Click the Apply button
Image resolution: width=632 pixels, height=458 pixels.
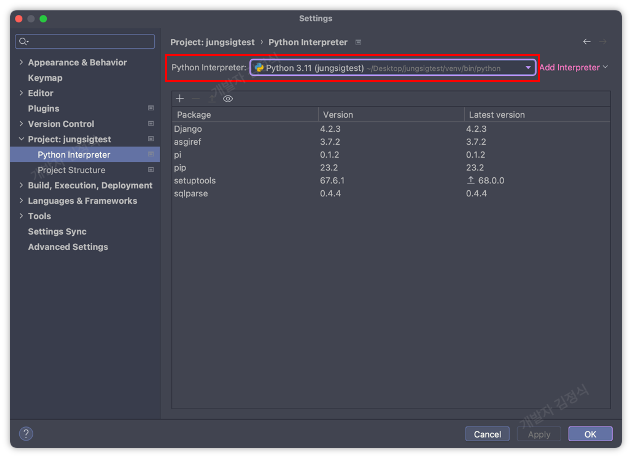click(x=539, y=434)
